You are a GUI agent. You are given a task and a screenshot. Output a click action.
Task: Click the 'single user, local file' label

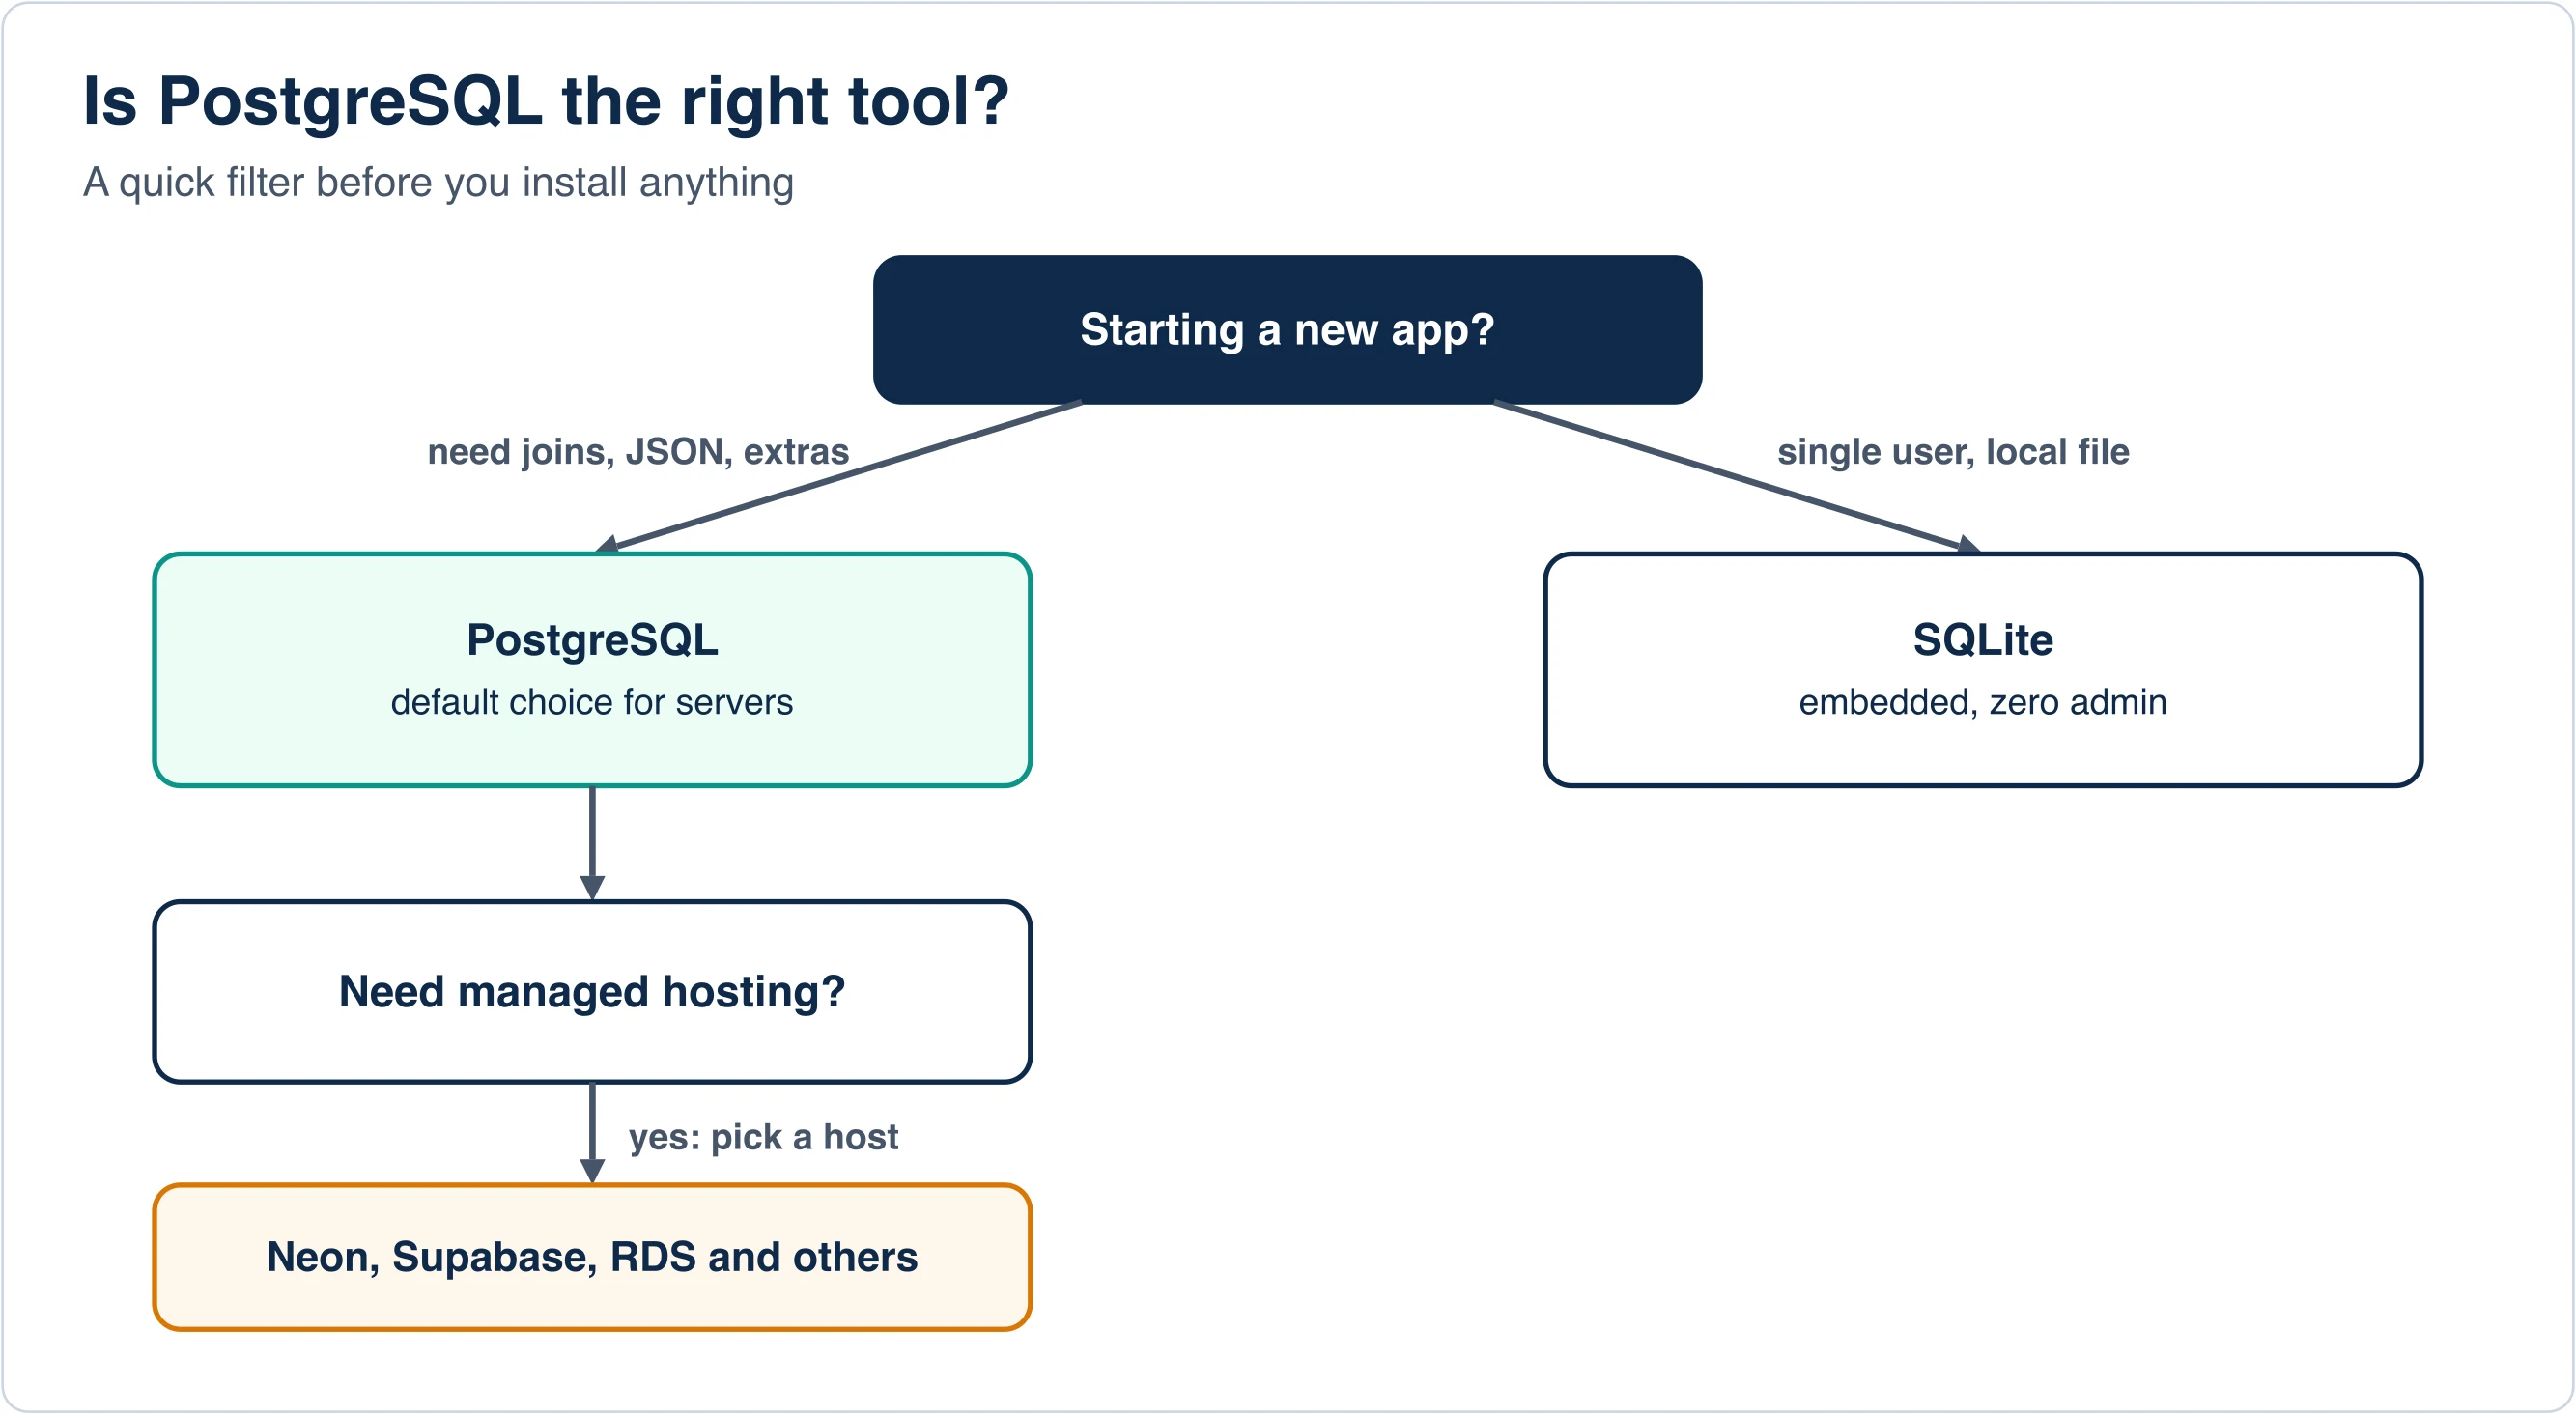[1952, 452]
